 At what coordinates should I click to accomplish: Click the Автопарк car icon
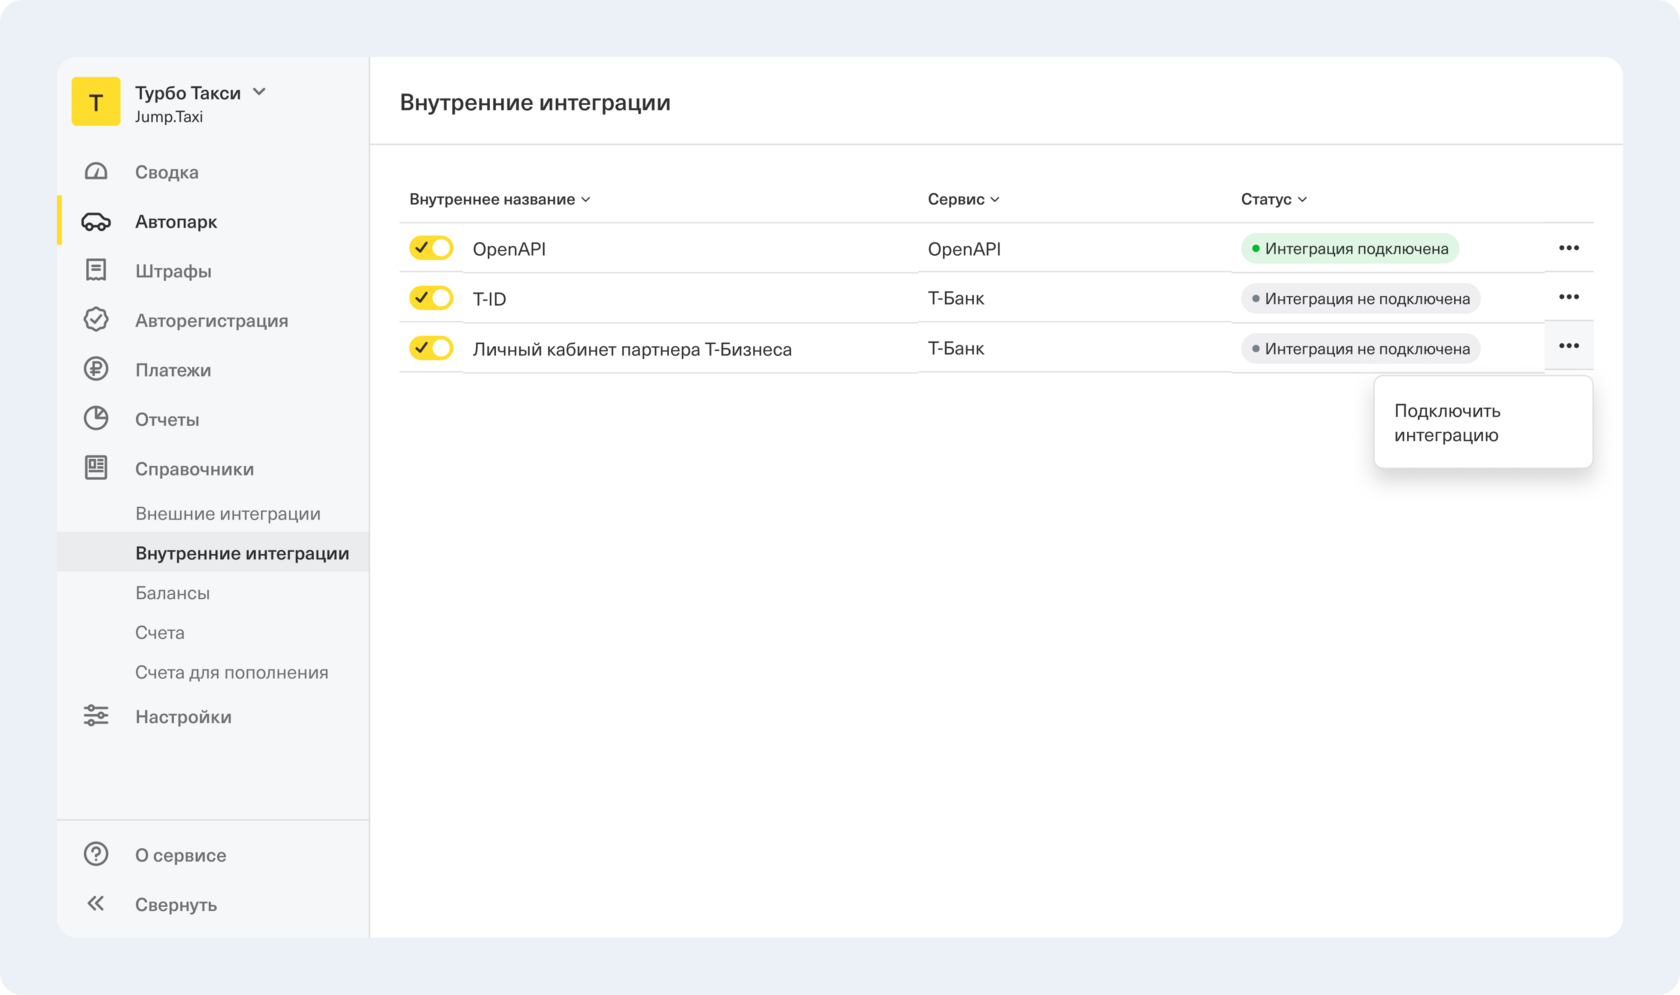(x=96, y=222)
